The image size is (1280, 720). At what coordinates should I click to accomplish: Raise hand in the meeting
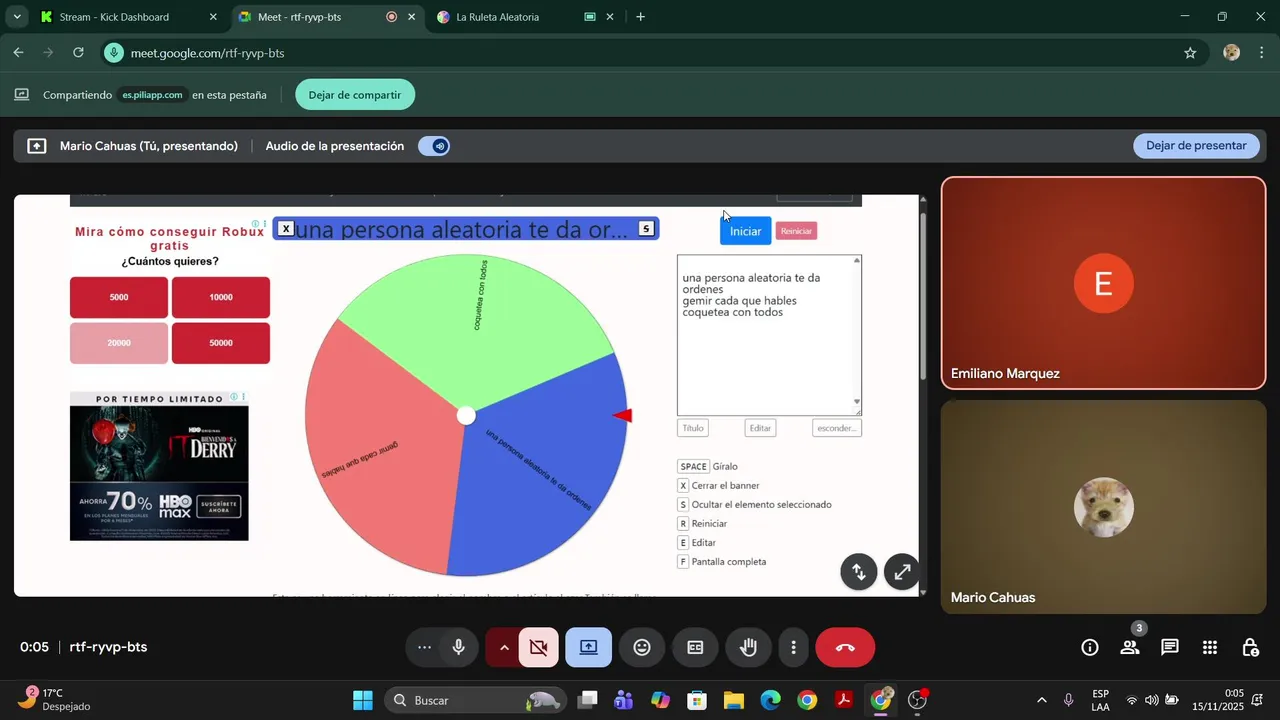748,648
